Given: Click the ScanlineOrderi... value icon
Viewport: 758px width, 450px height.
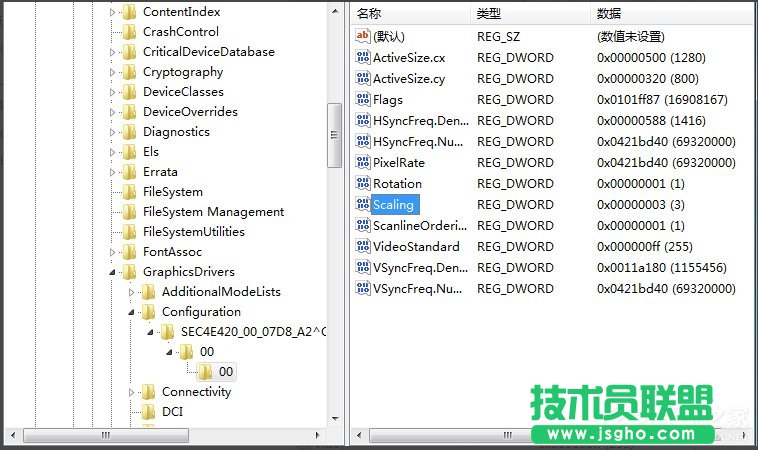Looking at the screenshot, I should [x=363, y=225].
